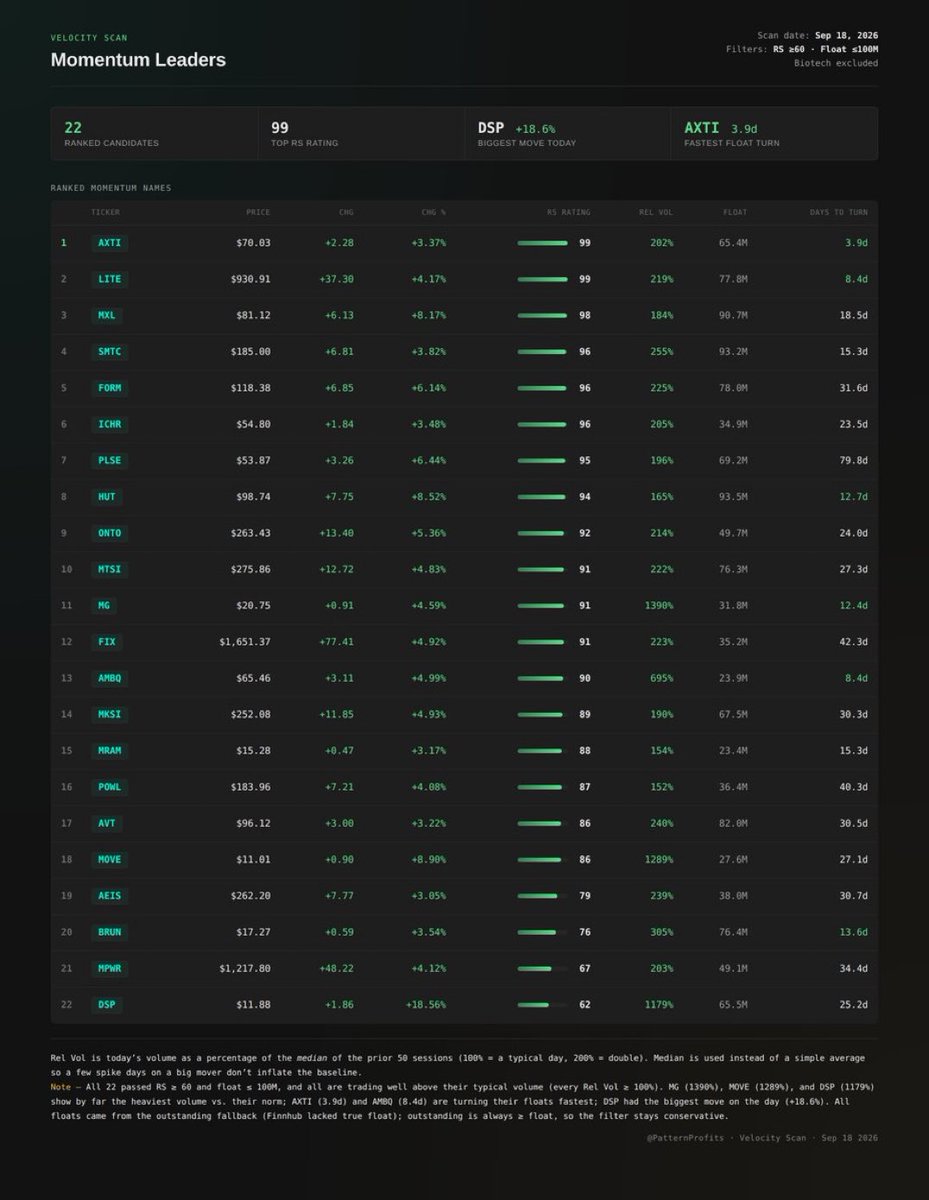Click the Fastest Float Turn stat card
This screenshot has height=1200, width=929.
(774, 134)
